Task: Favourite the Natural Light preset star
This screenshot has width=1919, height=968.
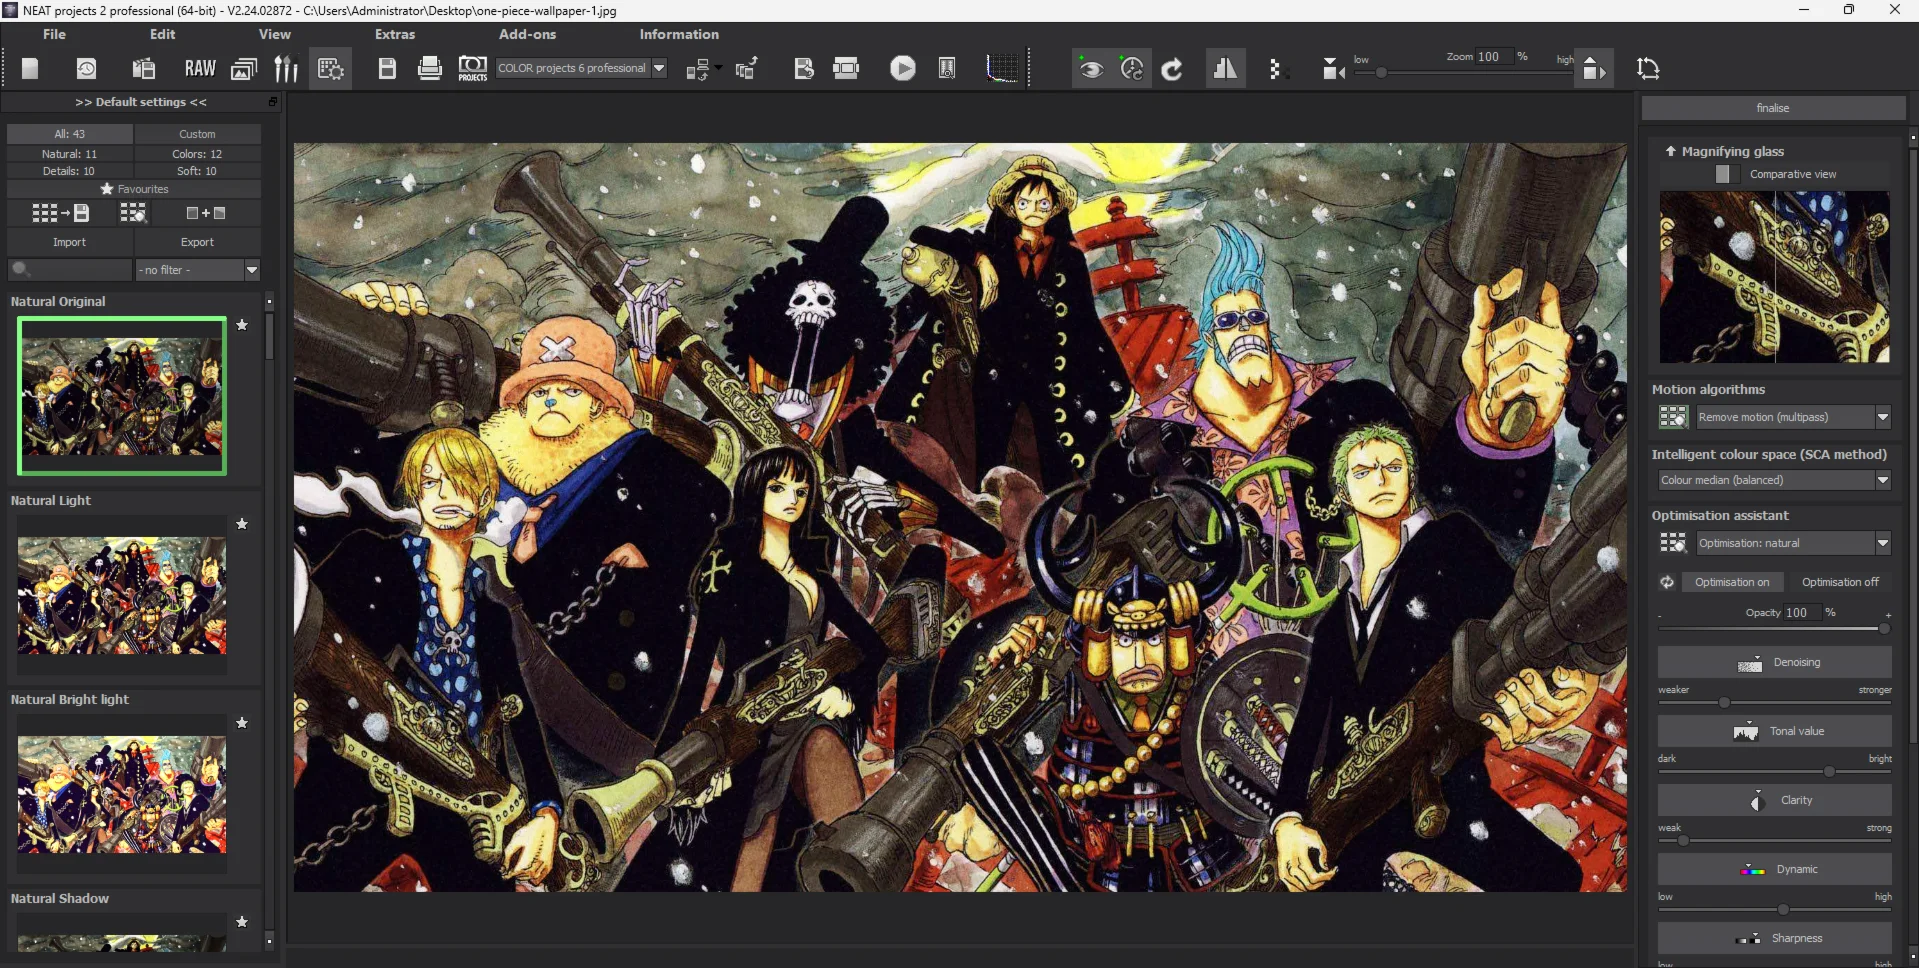Action: pos(242,524)
